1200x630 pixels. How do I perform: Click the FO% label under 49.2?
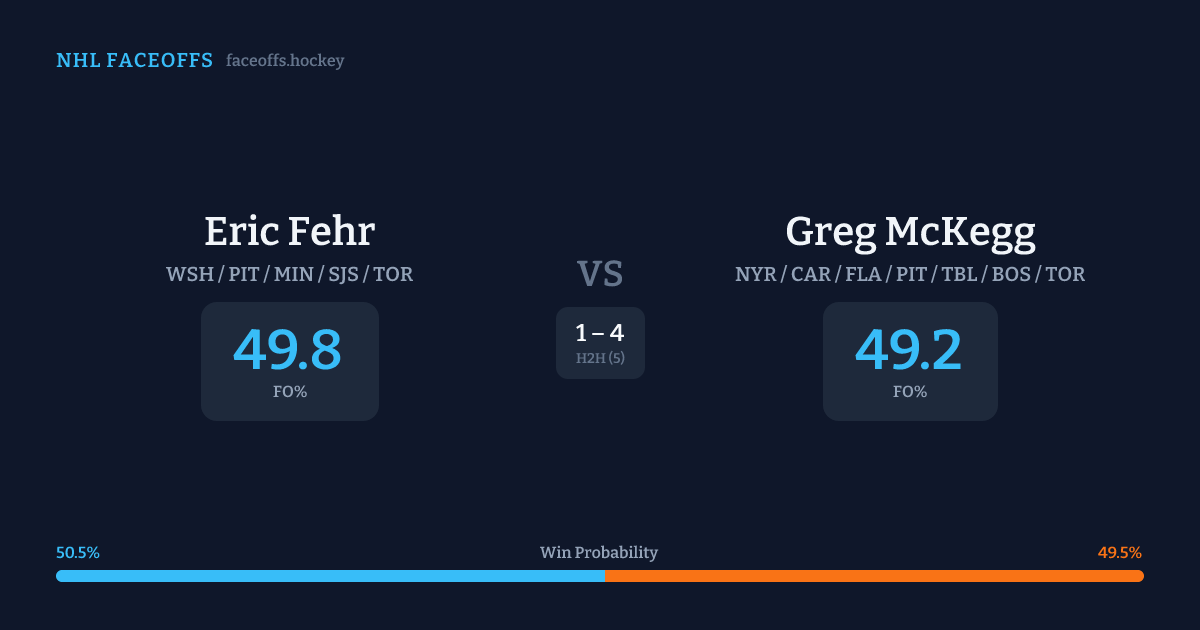[x=910, y=392]
